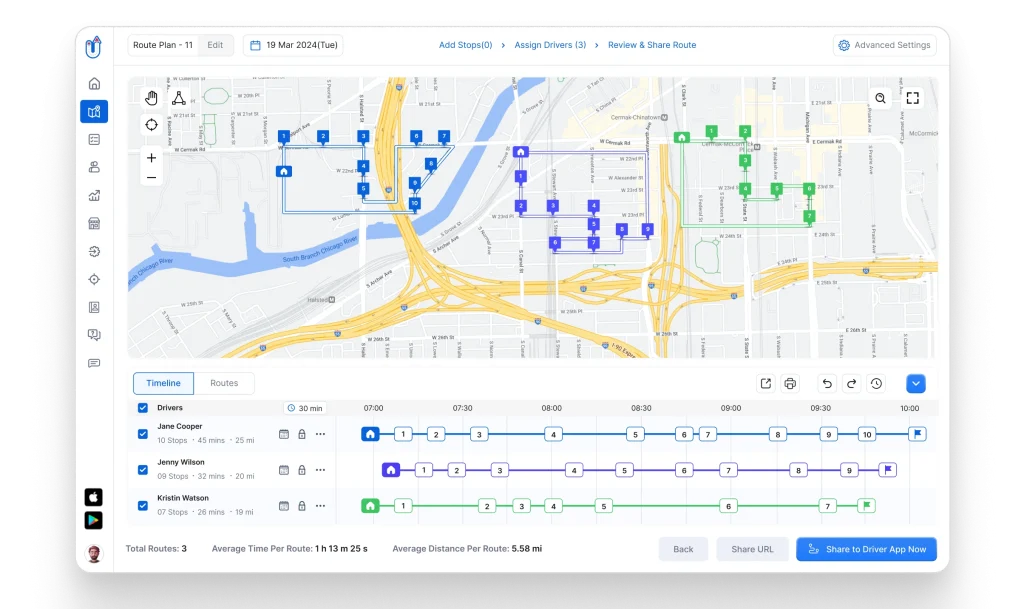The width and height of the screenshot is (1024, 609).
Task: Open the user profile avatar
Action: [x=94, y=554]
